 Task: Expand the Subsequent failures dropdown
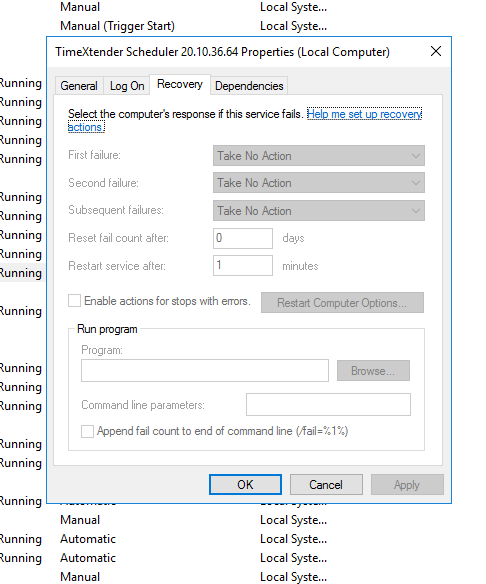coord(319,211)
